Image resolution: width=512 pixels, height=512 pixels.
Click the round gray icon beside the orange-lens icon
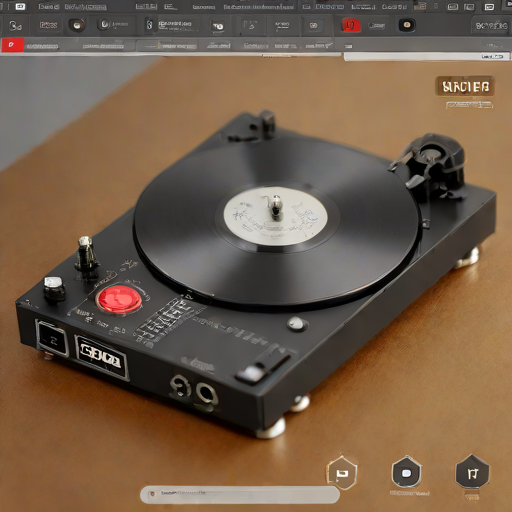coord(104,24)
